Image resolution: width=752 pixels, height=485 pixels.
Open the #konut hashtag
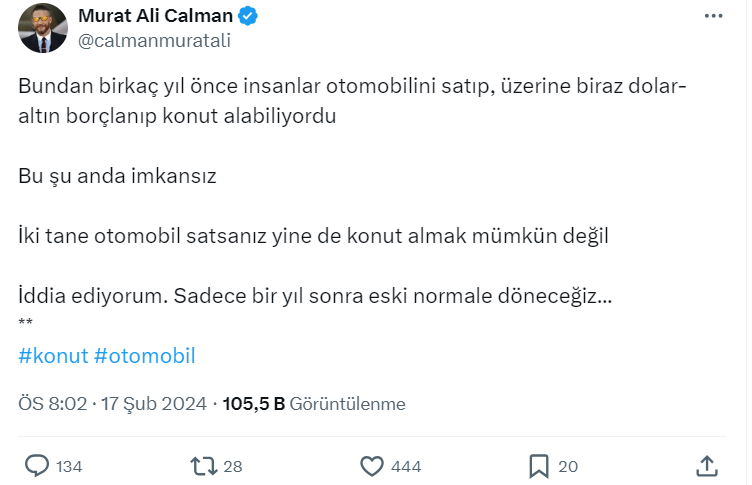click(54, 356)
